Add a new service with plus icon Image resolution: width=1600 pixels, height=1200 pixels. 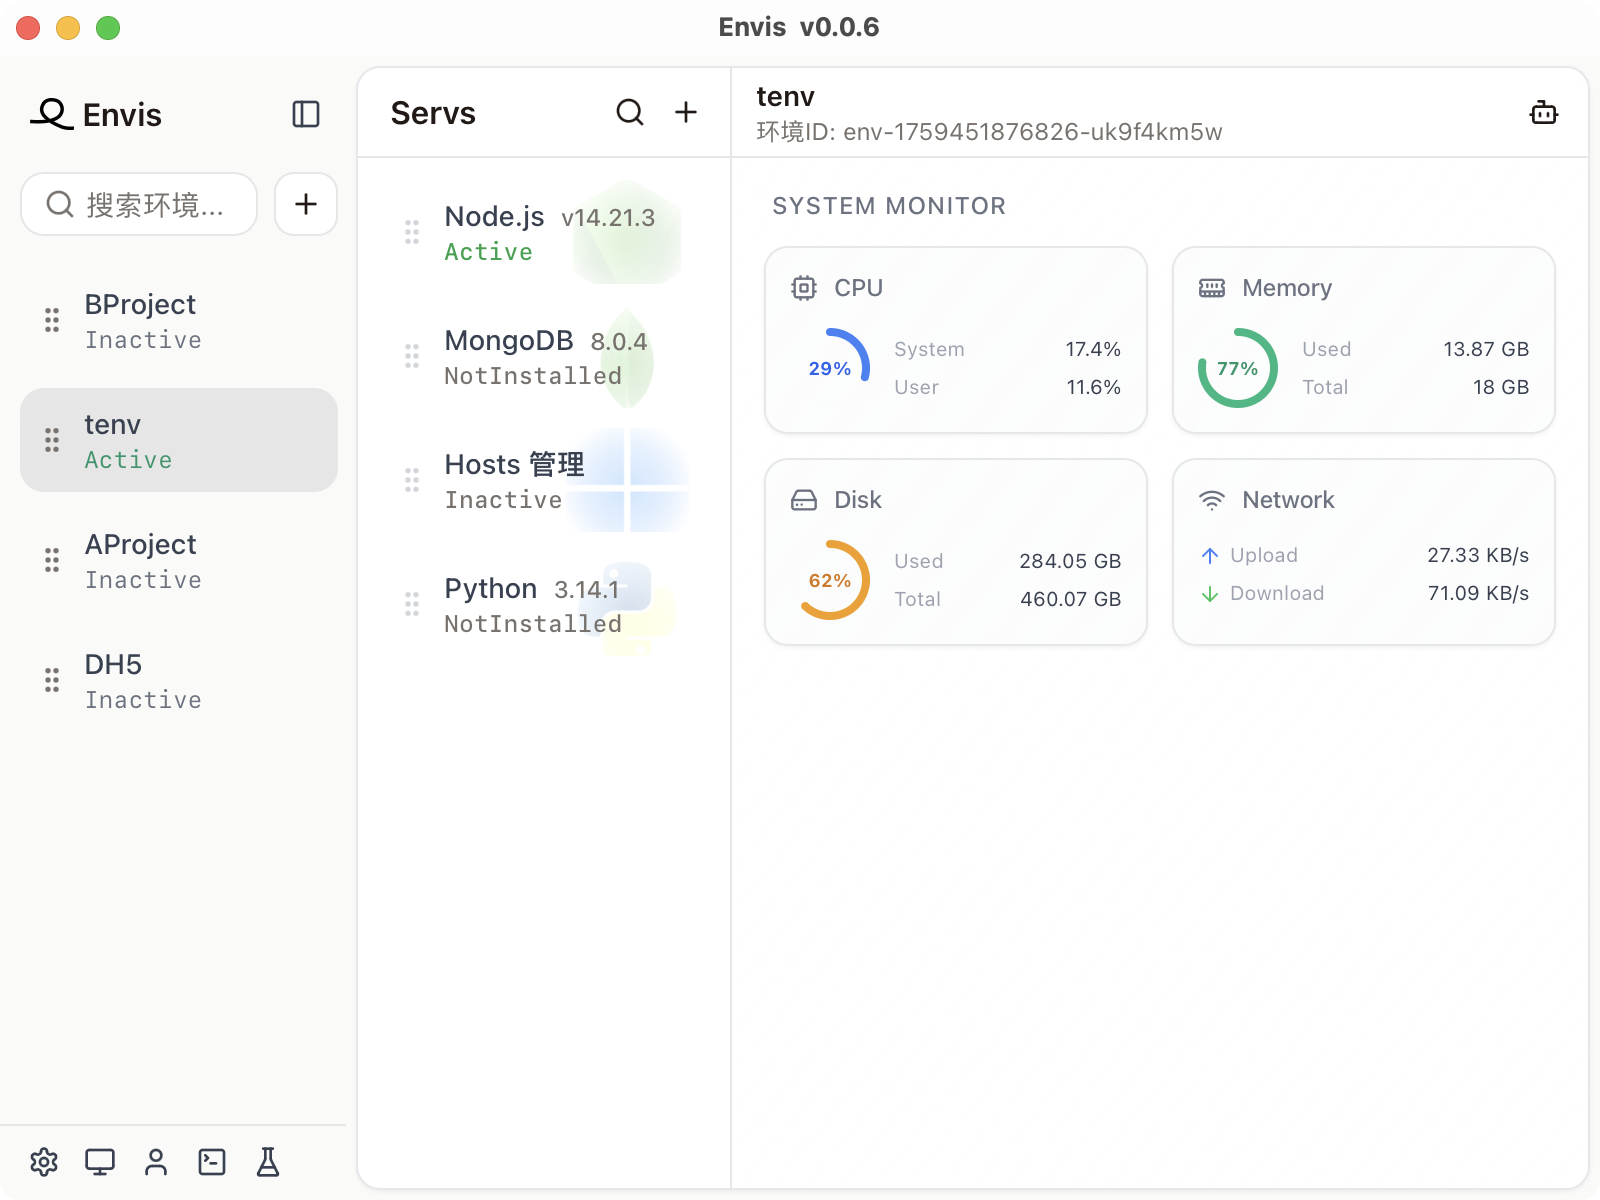(686, 112)
